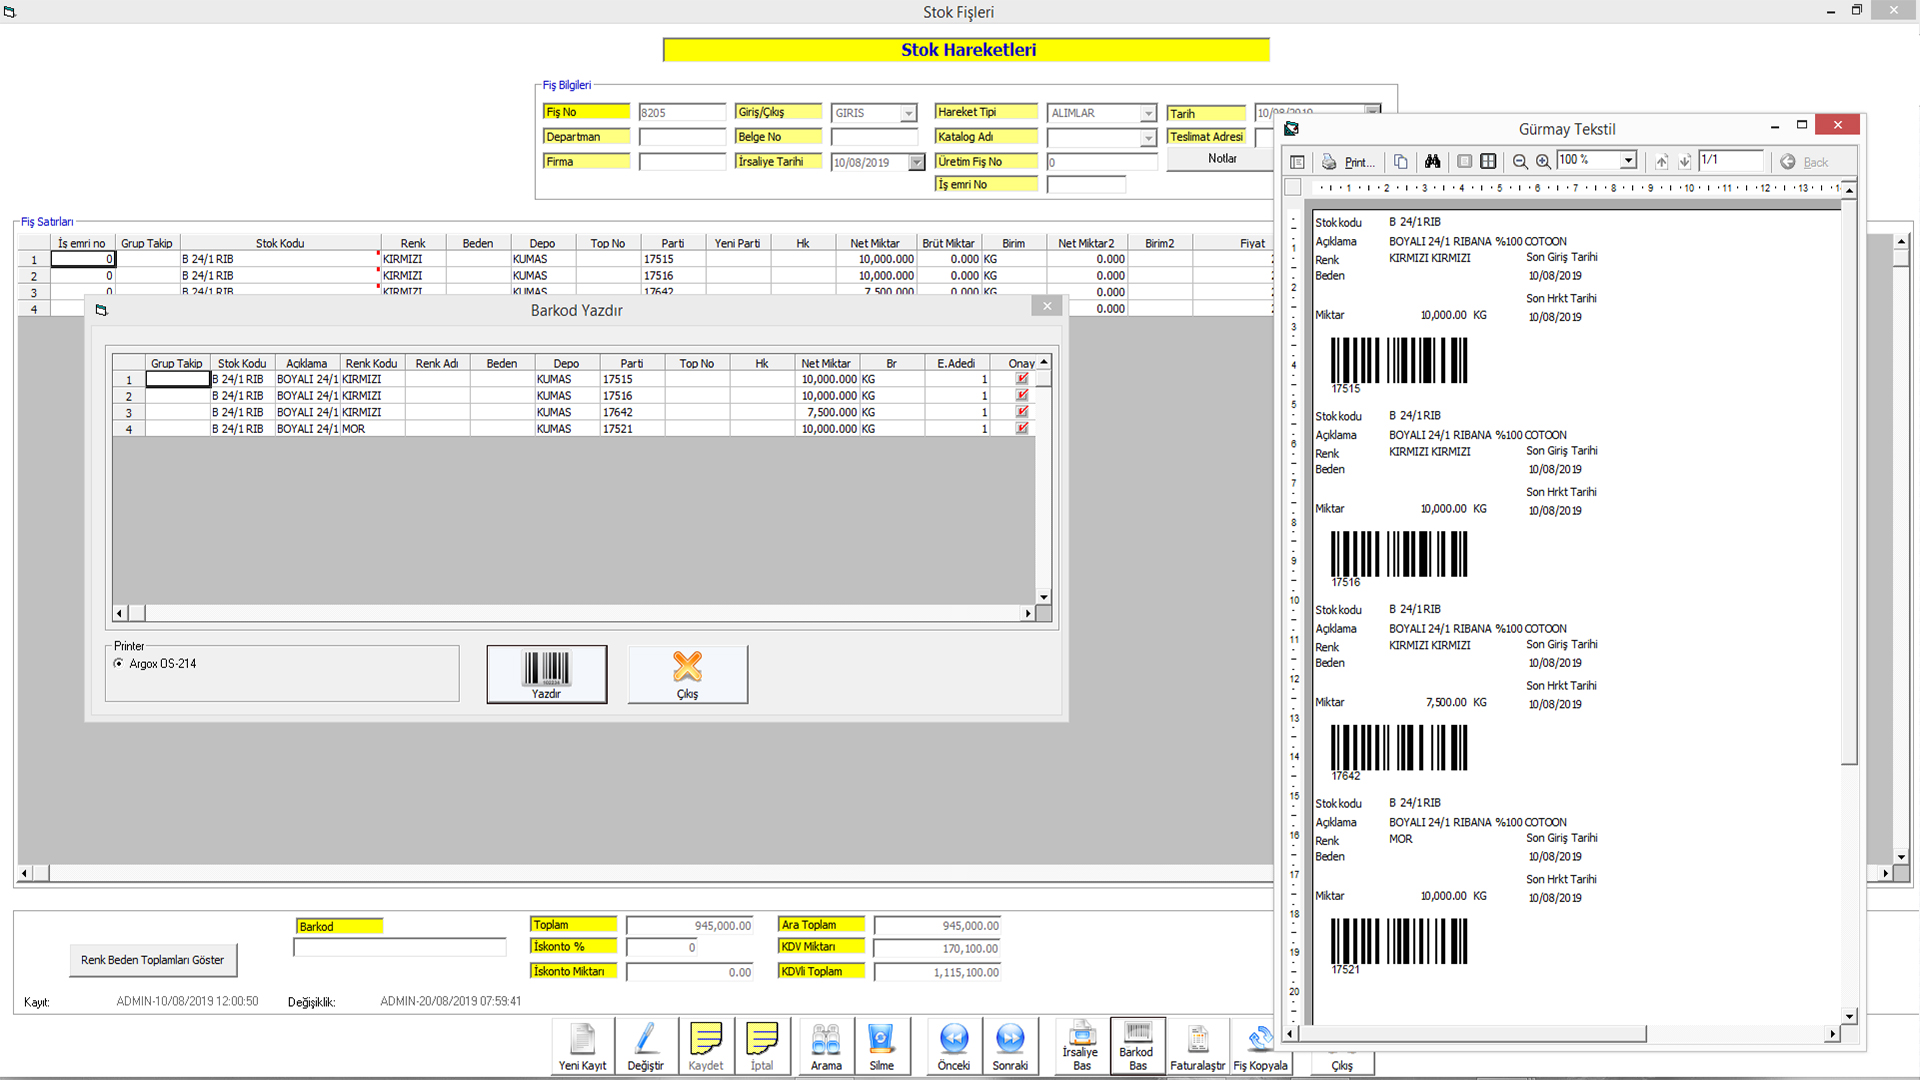Click the Print... toolbar item

[x=1349, y=162]
